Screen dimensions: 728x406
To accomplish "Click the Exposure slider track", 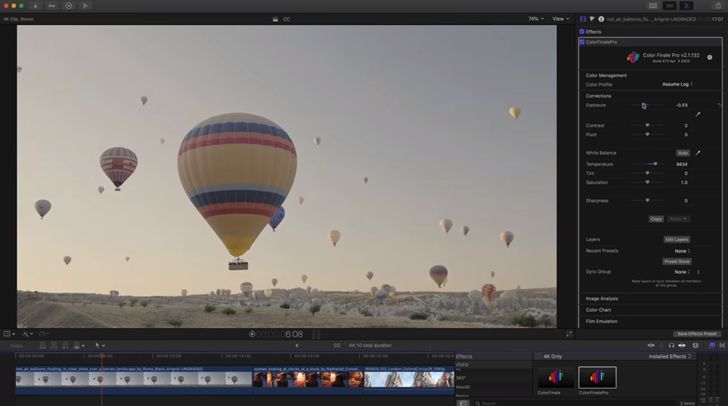I will pos(647,105).
